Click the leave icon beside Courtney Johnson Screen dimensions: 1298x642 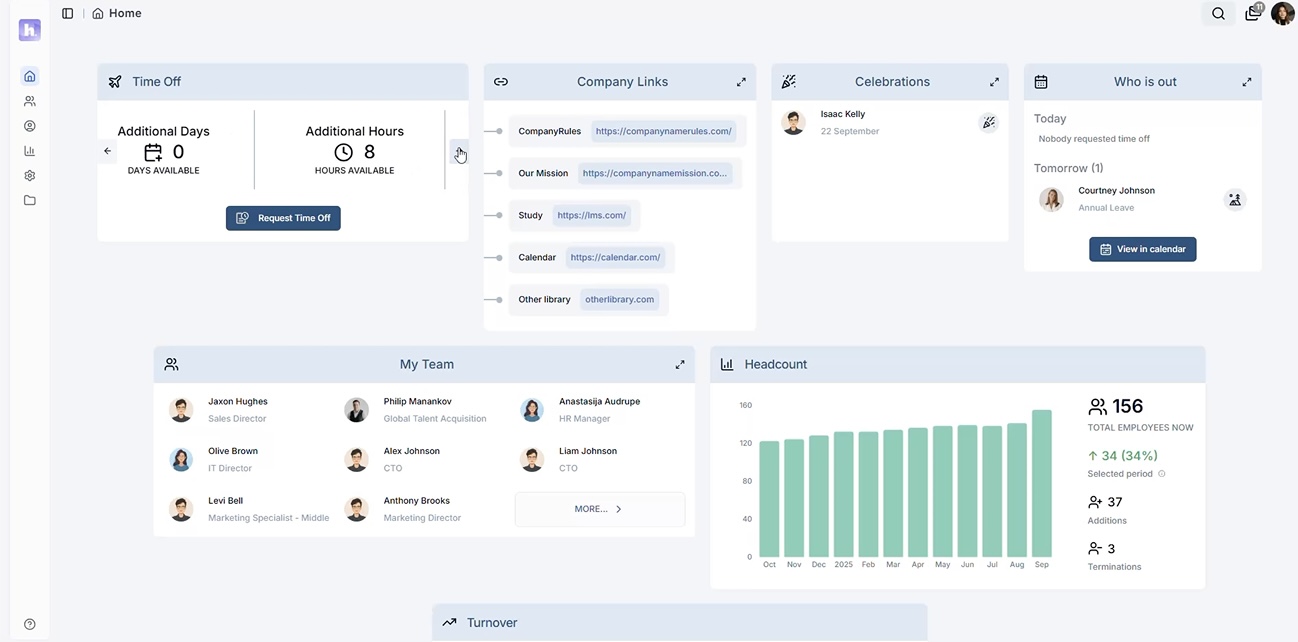1235,200
